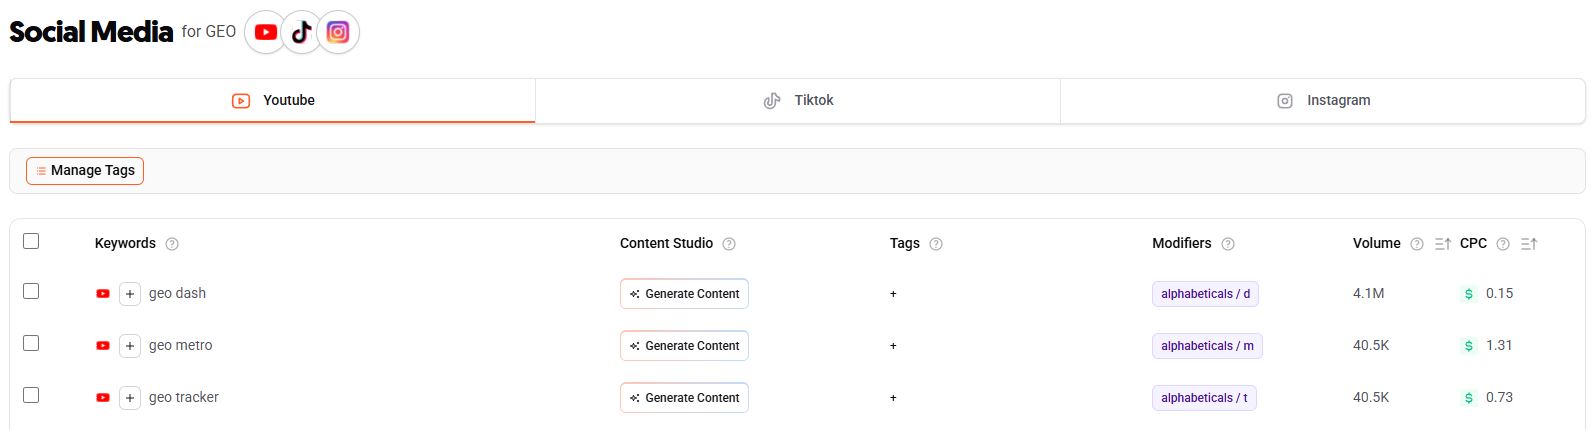Click the 0.15 CPC value
Image resolution: width=1592 pixels, height=430 pixels.
[1499, 294]
